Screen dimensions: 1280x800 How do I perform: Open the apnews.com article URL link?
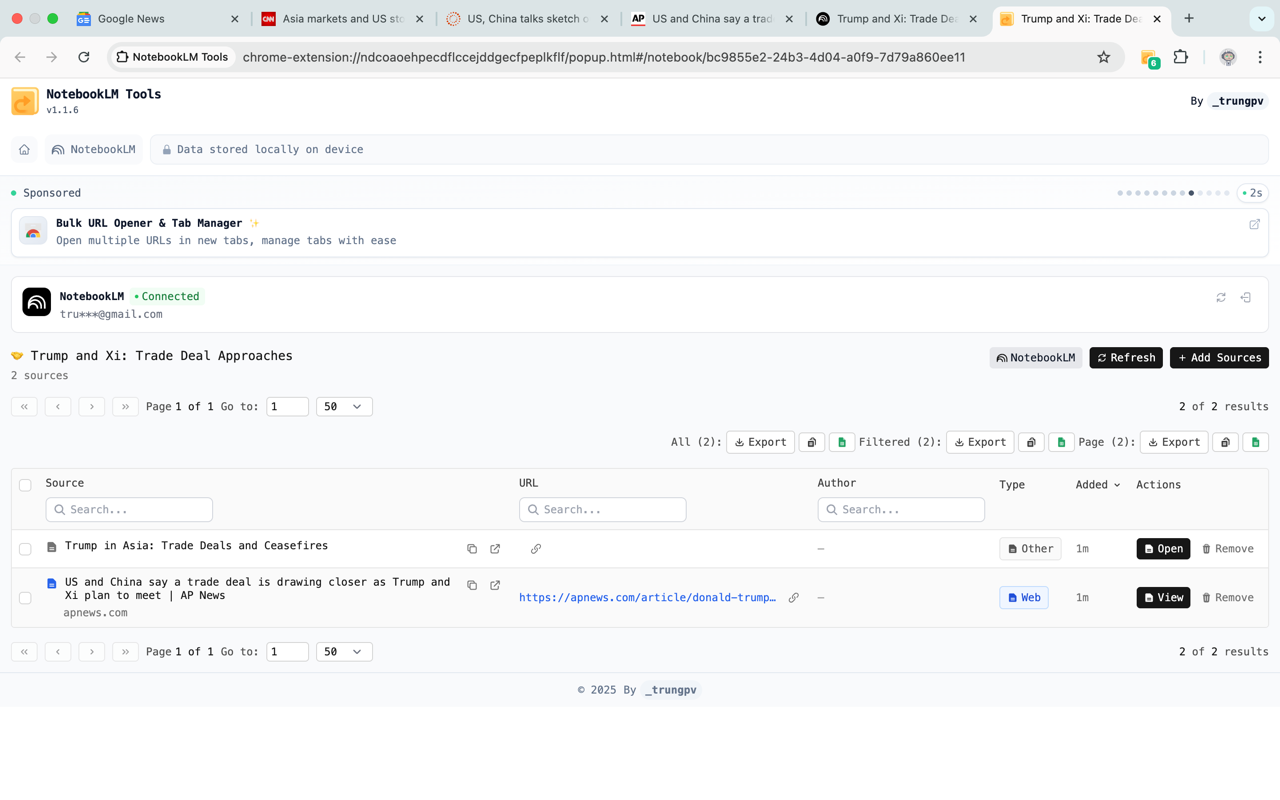645,597
